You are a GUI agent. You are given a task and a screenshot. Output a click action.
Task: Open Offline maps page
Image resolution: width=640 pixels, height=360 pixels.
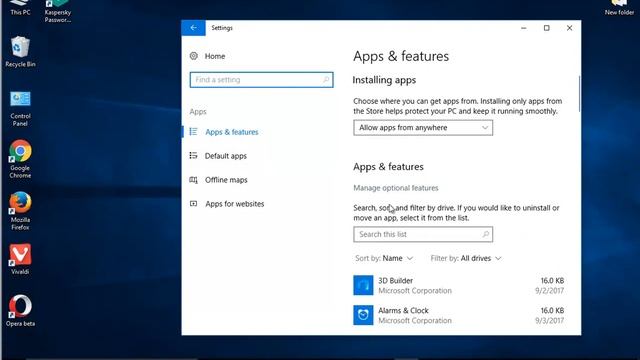226,180
